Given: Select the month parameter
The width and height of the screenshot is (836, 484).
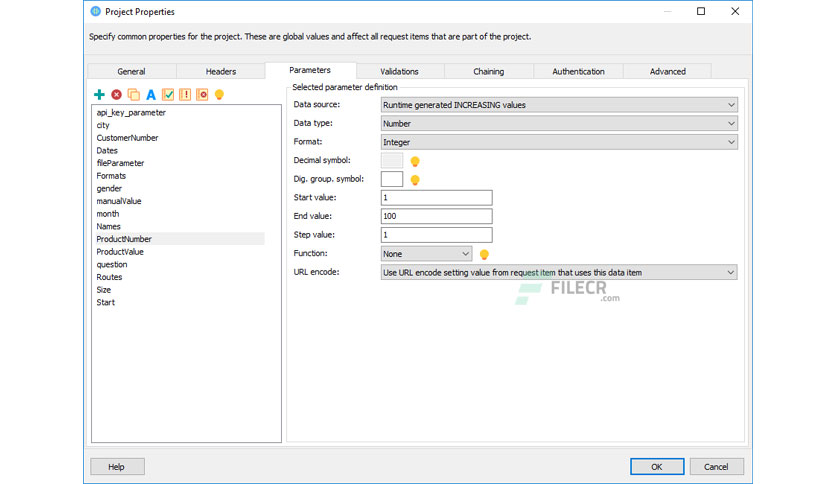Looking at the screenshot, I should (x=108, y=214).
